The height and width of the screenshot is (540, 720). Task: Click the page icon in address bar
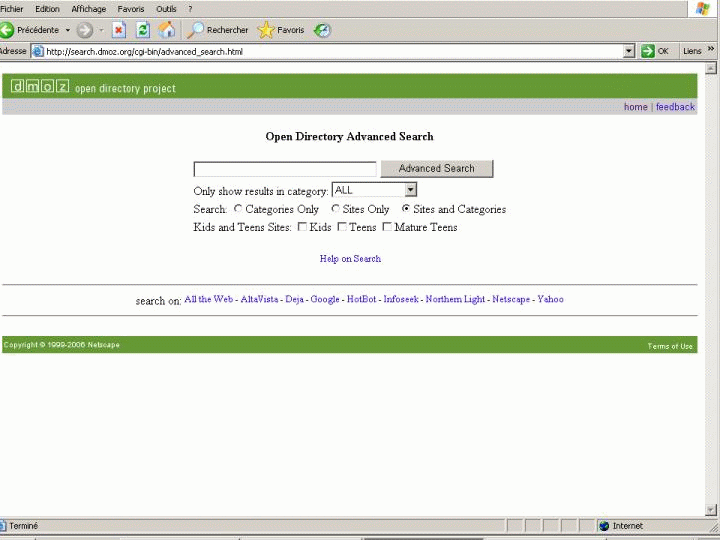(x=38, y=51)
